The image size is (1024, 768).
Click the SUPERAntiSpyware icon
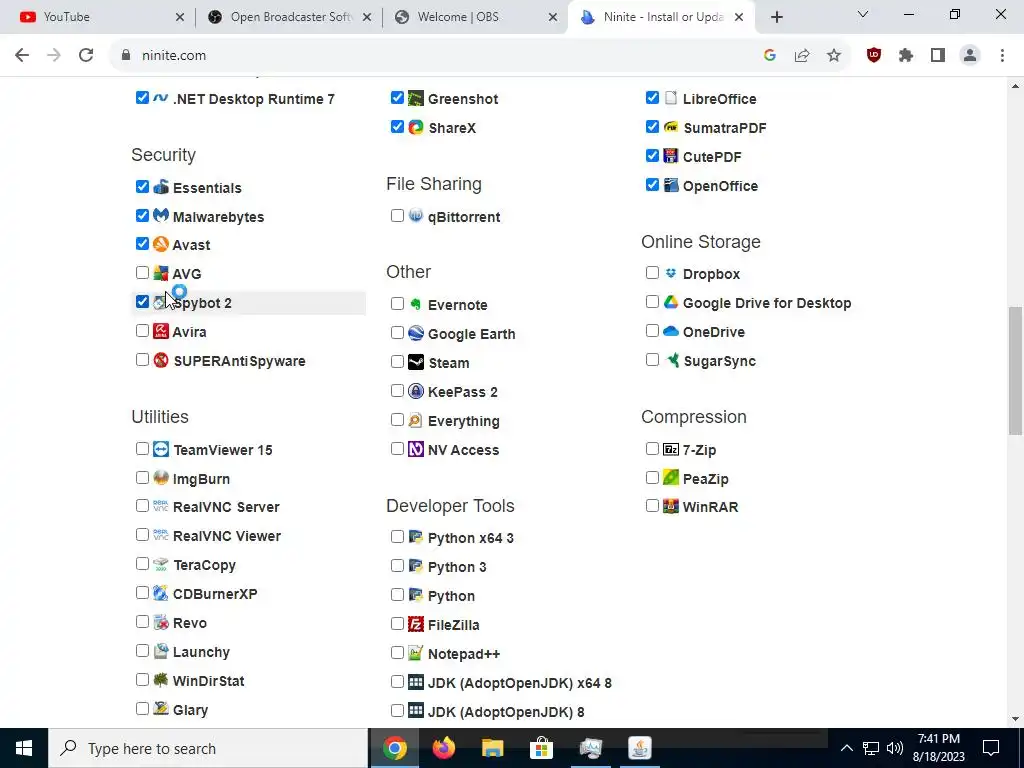click(161, 359)
